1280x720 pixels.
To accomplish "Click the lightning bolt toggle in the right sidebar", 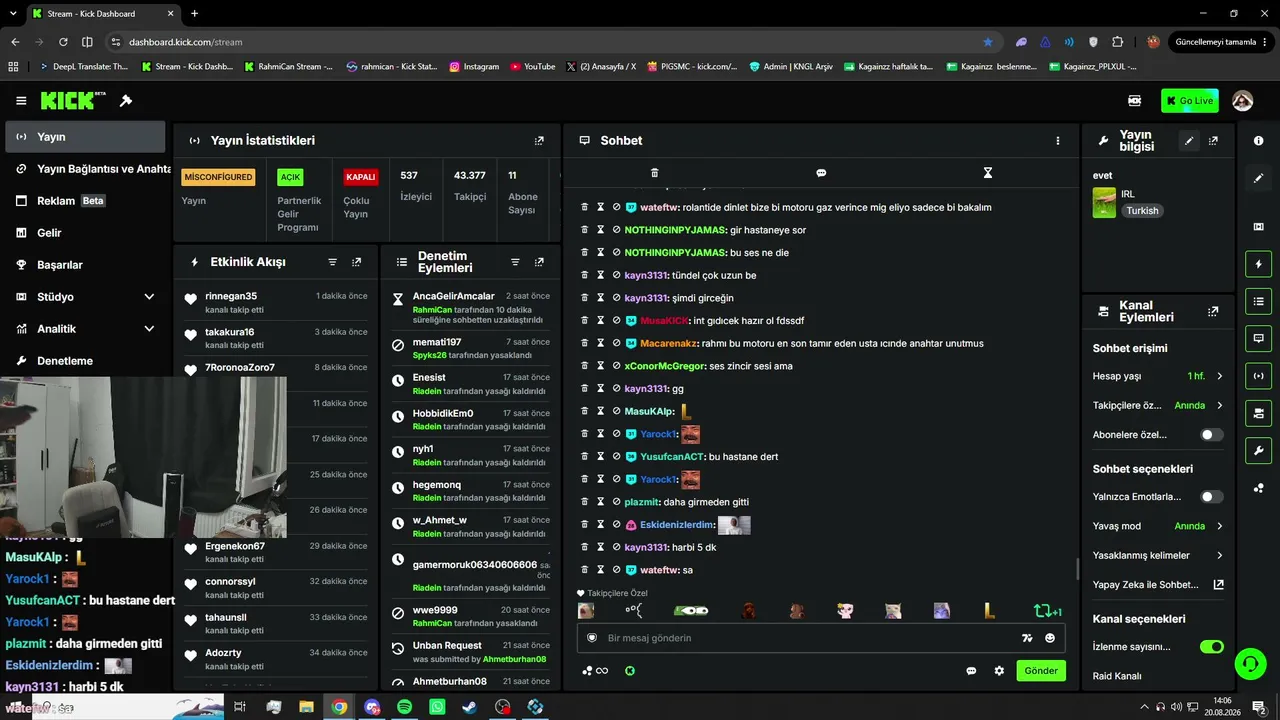I will tap(1258, 264).
